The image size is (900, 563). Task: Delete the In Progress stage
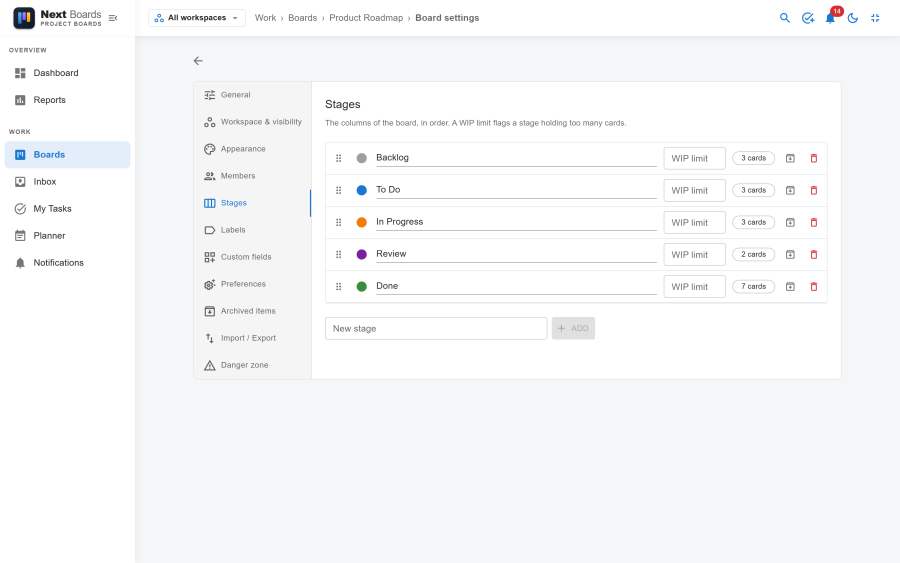click(x=813, y=223)
